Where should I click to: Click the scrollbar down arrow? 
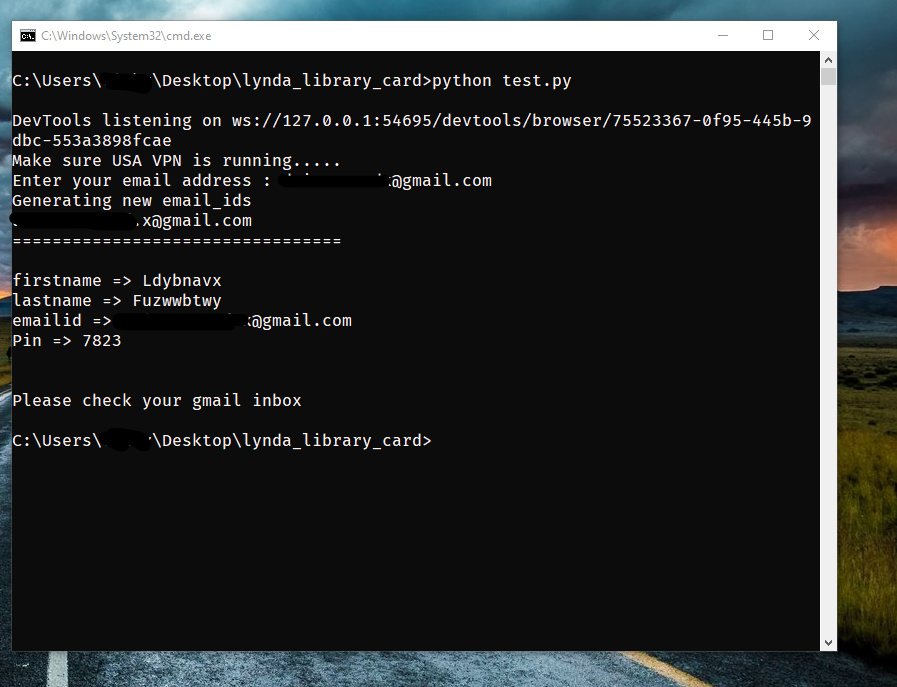pos(828,642)
